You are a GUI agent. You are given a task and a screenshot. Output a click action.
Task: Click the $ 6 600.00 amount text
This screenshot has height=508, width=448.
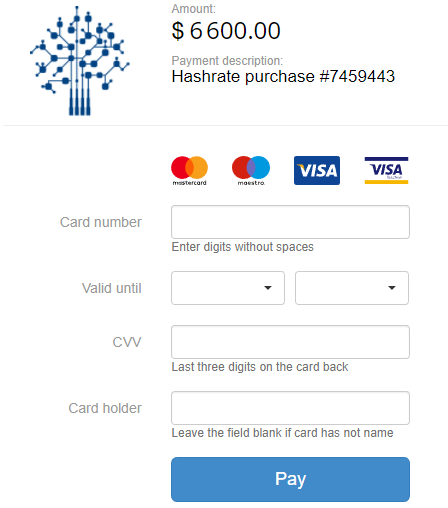(226, 31)
